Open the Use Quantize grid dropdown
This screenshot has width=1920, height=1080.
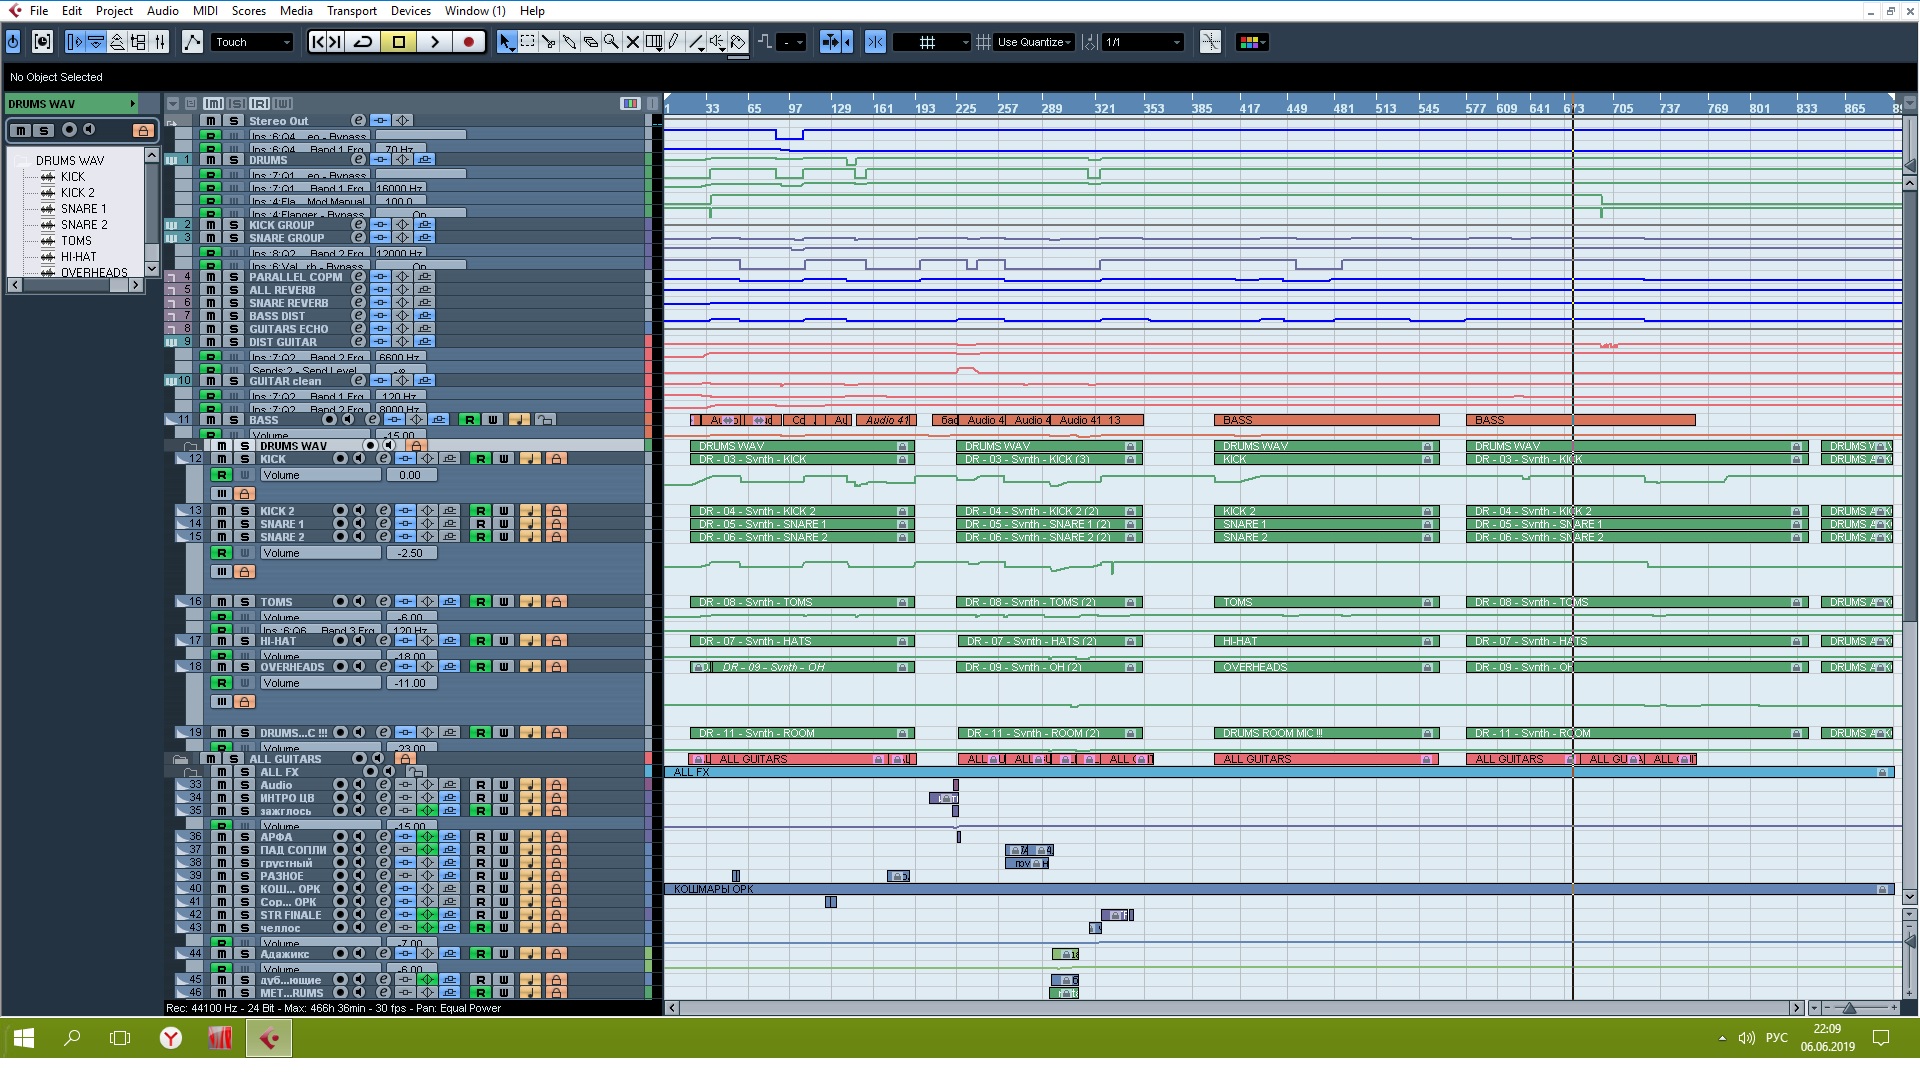pyautogui.click(x=1035, y=42)
